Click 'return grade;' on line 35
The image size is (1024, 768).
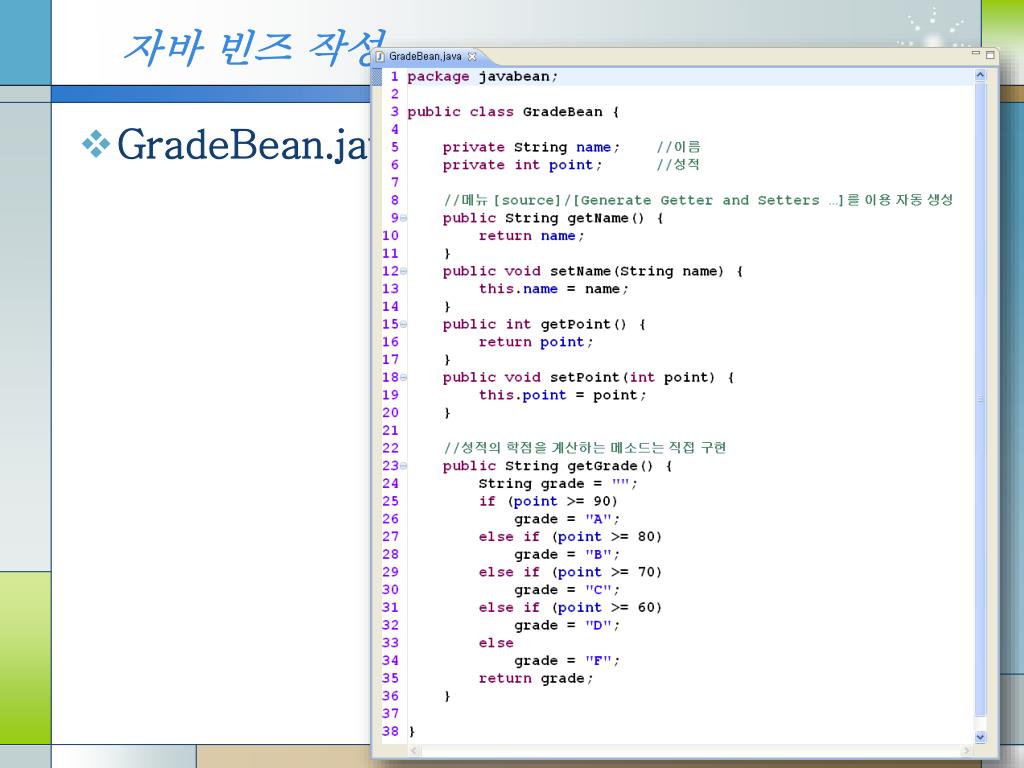pyautogui.click(x=536, y=679)
